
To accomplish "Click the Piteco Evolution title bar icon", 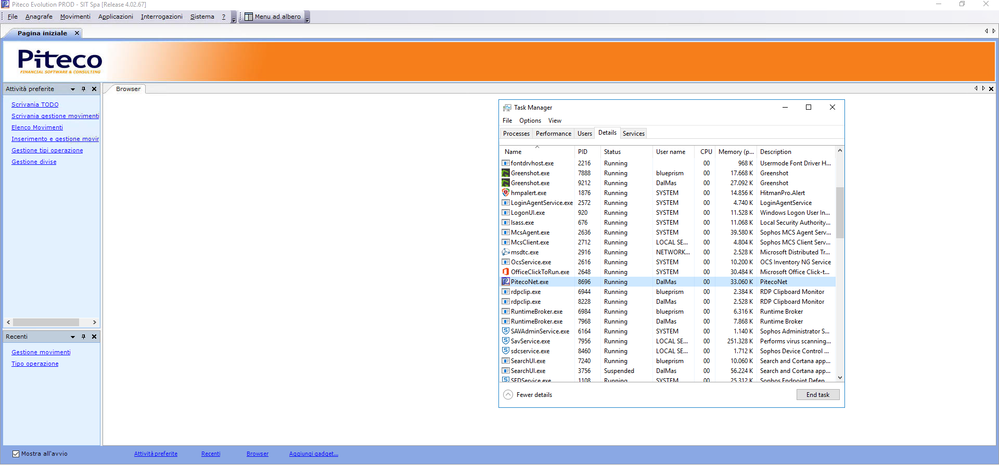I will pyautogui.click(x=5, y=4).
